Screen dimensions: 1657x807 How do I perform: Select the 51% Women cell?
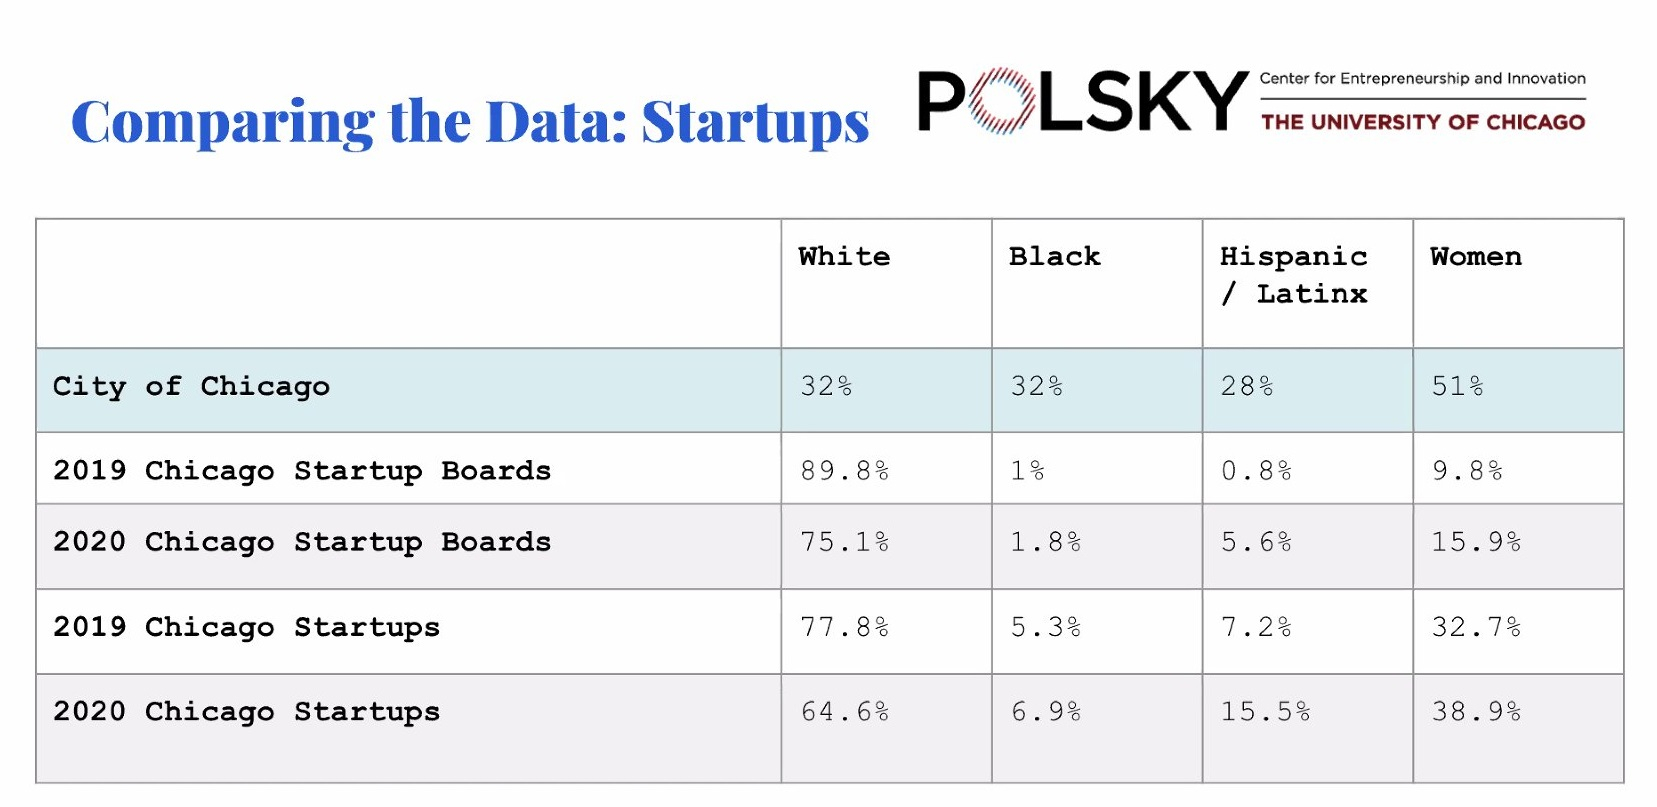point(1457,387)
